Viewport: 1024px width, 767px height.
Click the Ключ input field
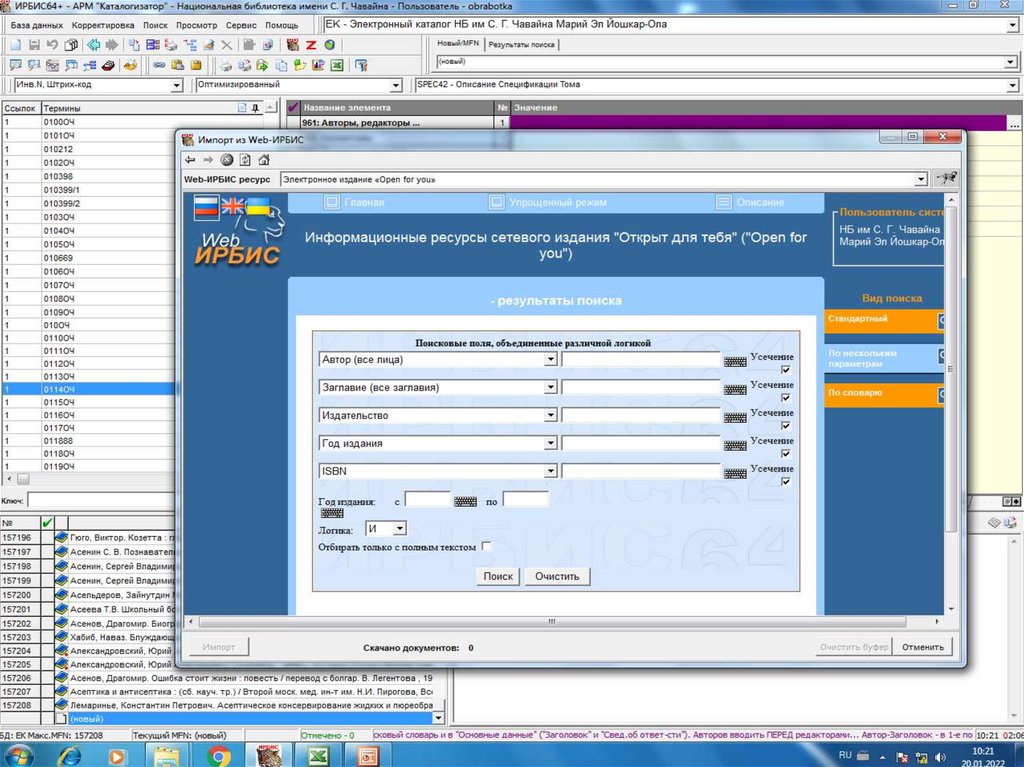(101, 500)
